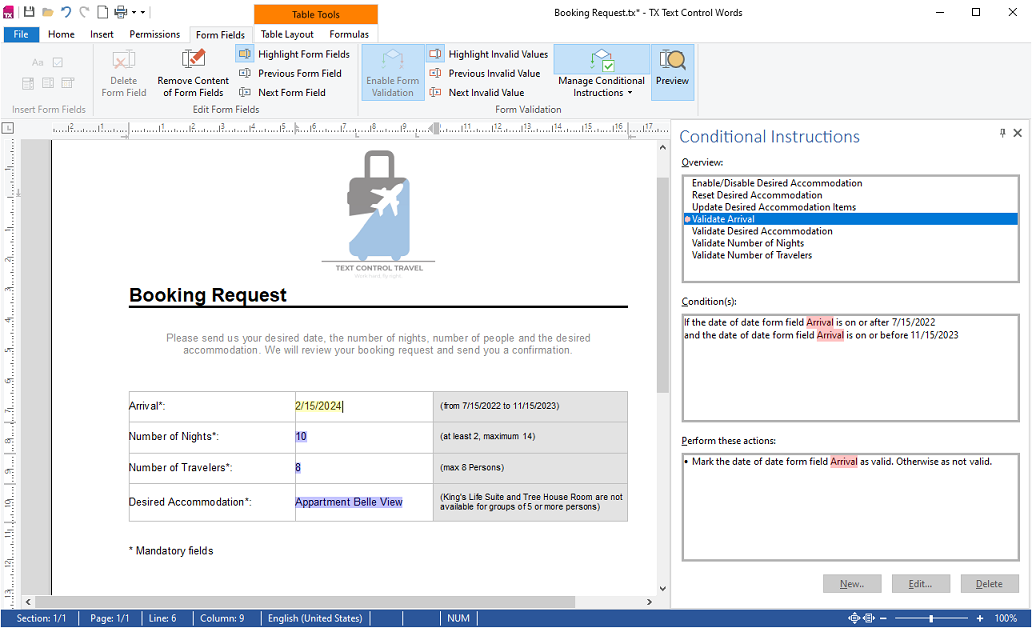This screenshot has height=628, width=1032.
Task: Toggle the Preview mode button
Action: pyautogui.click(x=672, y=72)
